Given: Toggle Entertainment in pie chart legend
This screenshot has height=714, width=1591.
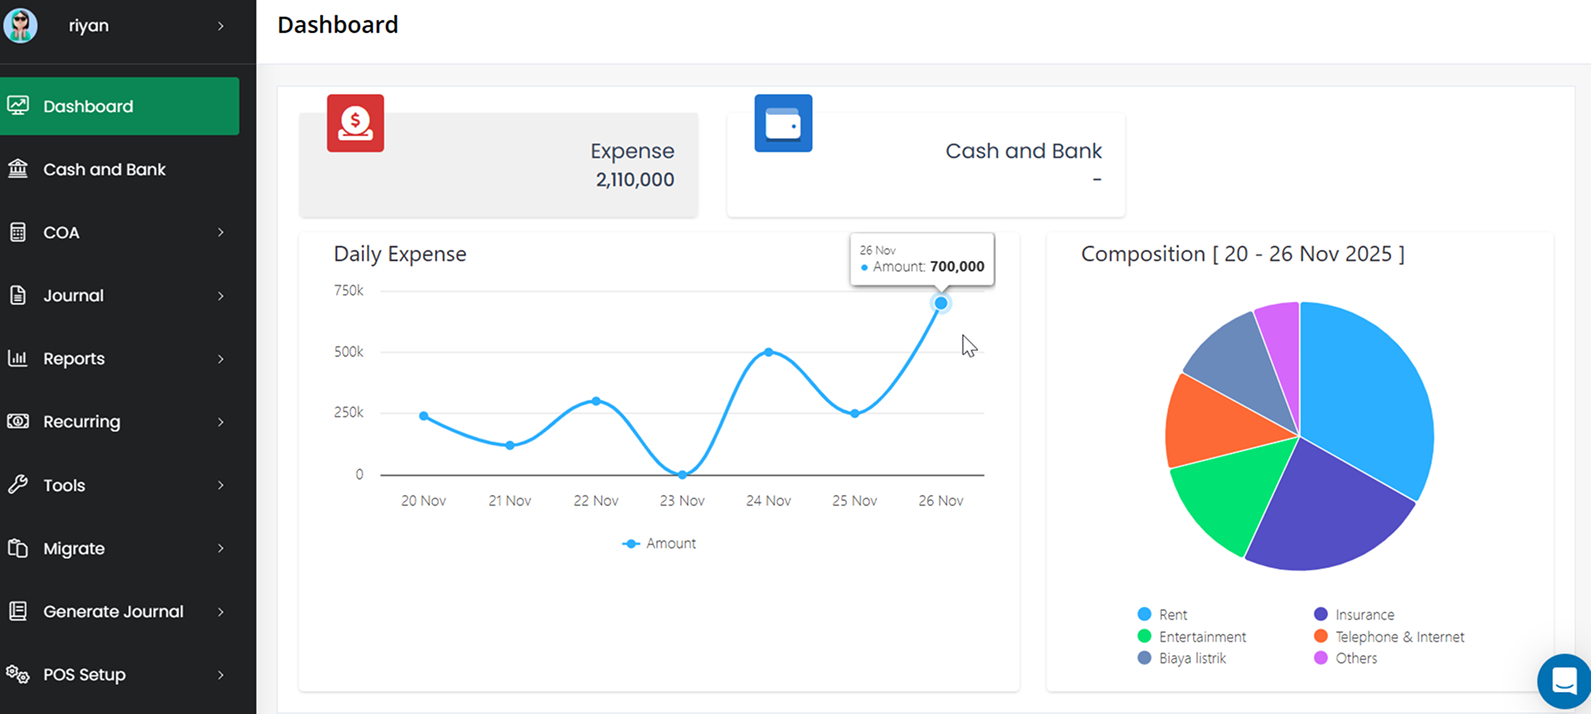Looking at the screenshot, I should (1192, 636).
